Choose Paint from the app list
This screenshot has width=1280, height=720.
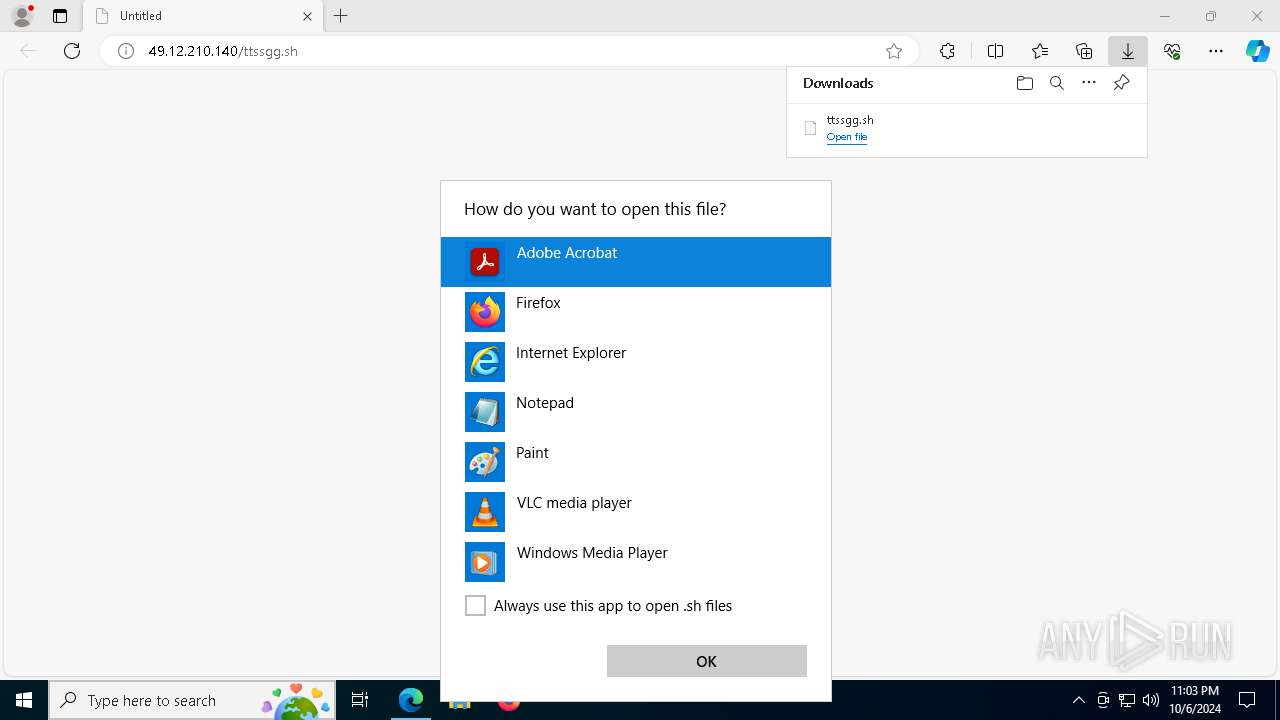[635, 462]
